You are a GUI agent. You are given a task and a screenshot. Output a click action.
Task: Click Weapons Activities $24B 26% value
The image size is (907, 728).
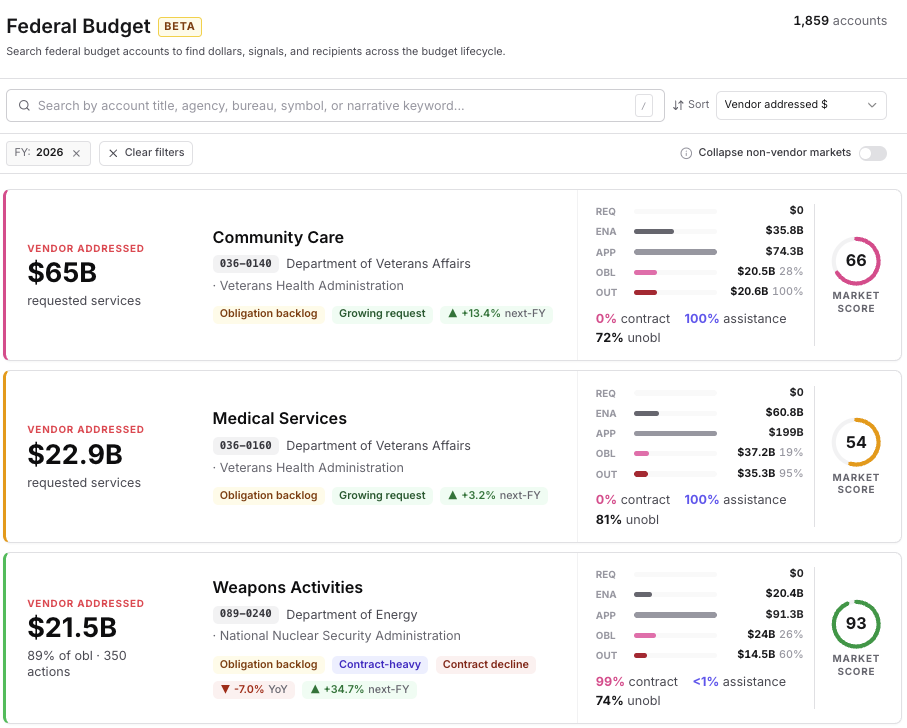point(775,634)
